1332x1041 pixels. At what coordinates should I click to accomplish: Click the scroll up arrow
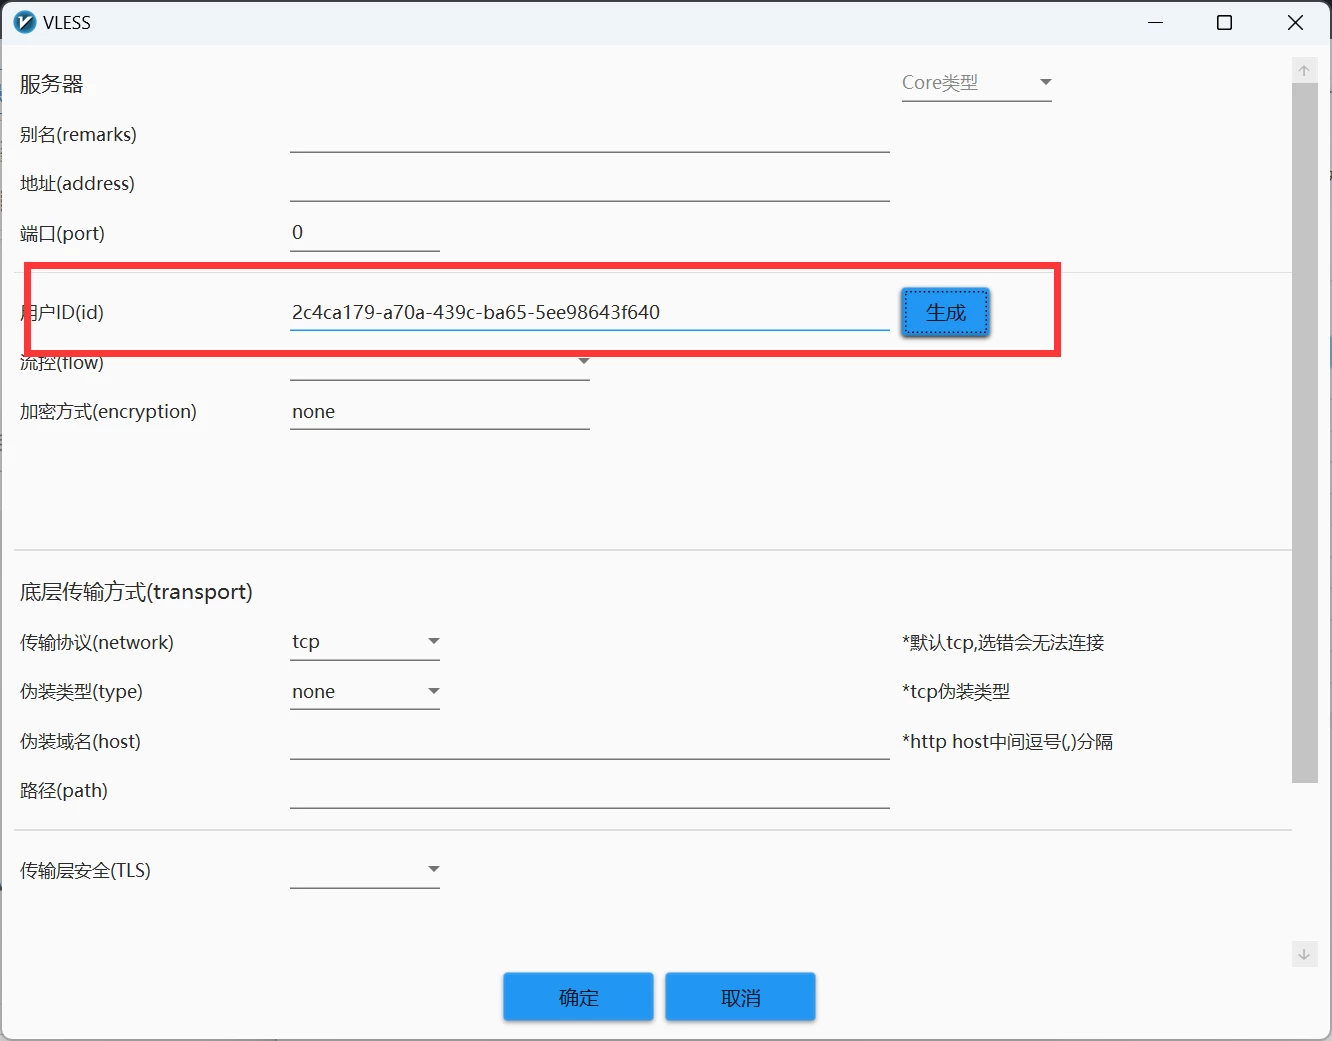1304,70
